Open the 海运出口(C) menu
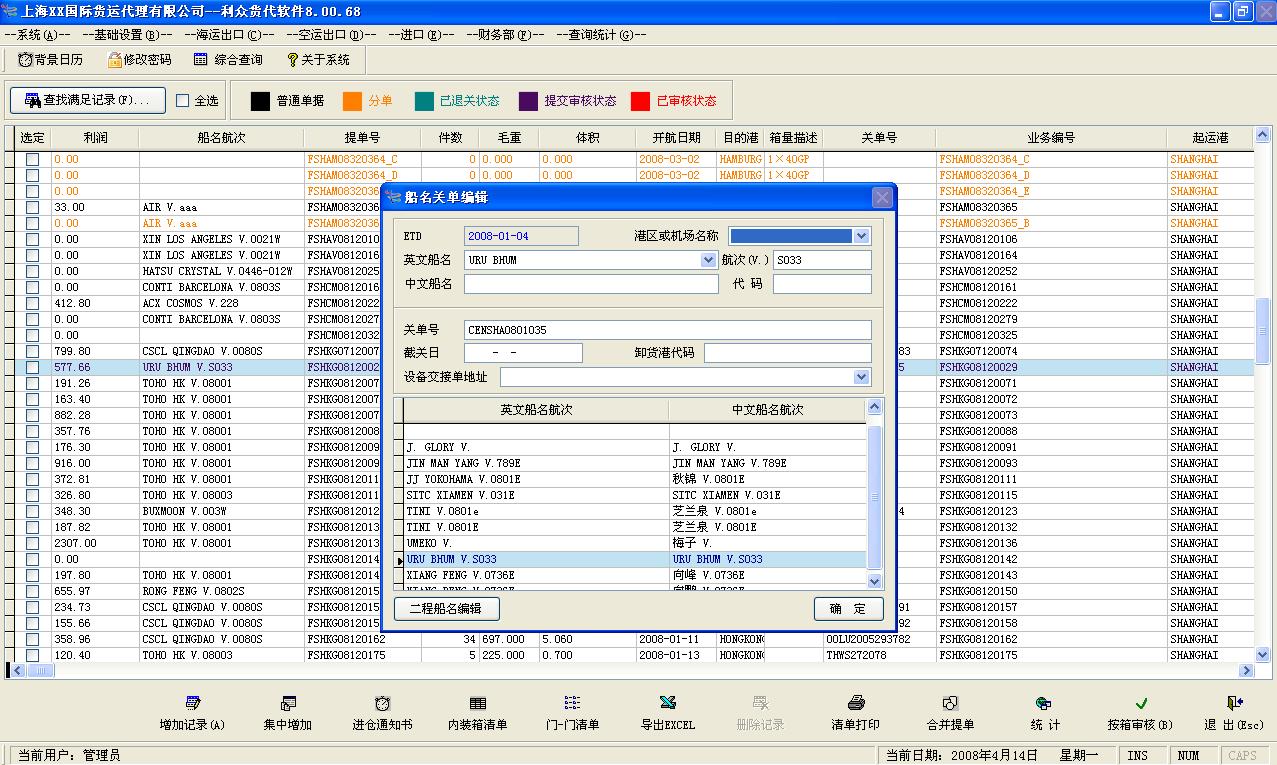 click(229, 34)
